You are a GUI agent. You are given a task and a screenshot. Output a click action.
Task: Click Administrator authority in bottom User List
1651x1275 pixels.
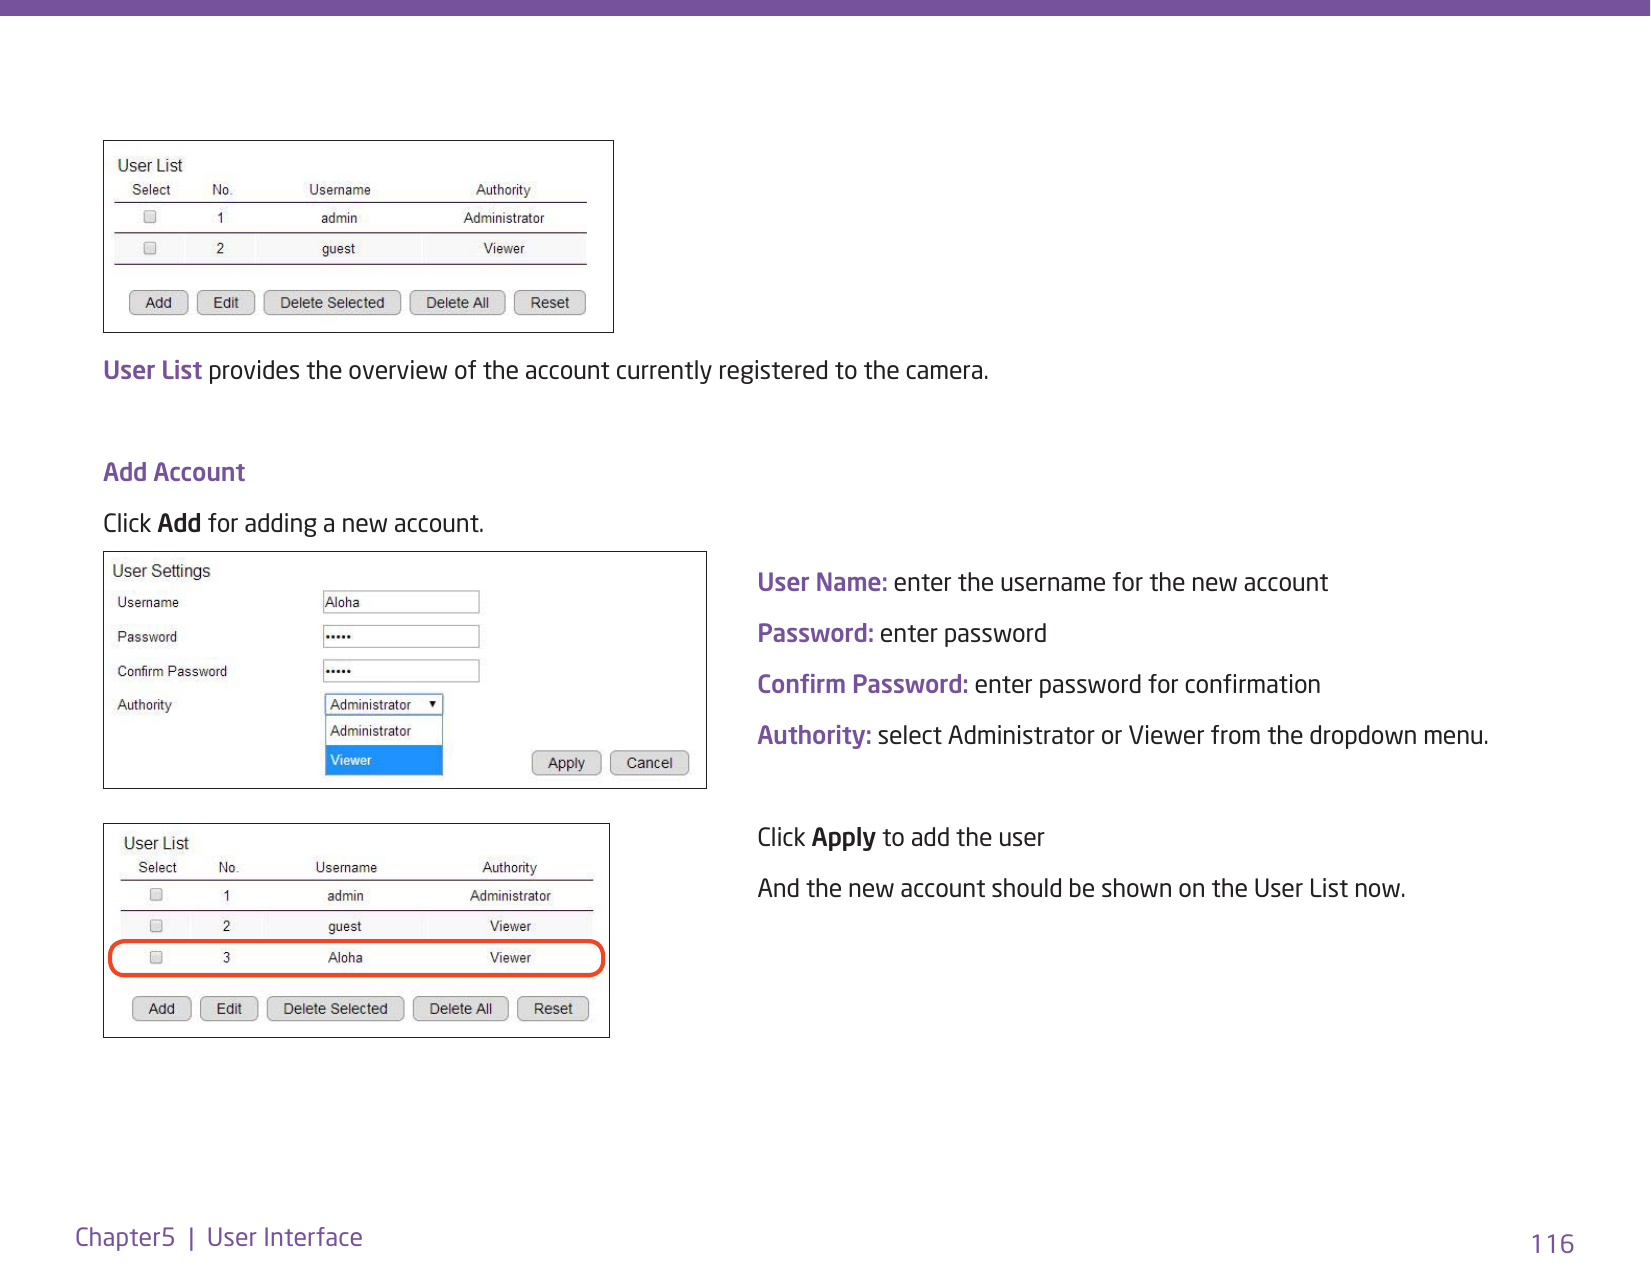pyautogui.click(x=510, y=896)
